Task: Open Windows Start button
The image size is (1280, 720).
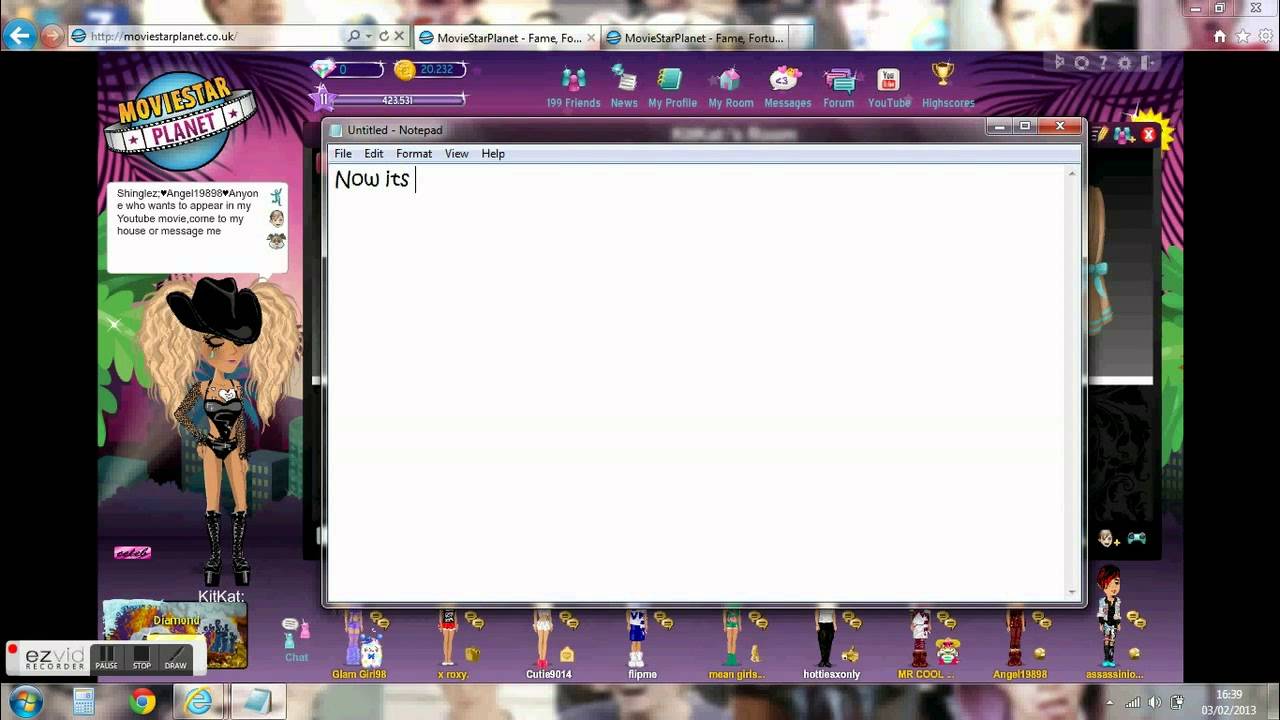Action: coord(24,702)
